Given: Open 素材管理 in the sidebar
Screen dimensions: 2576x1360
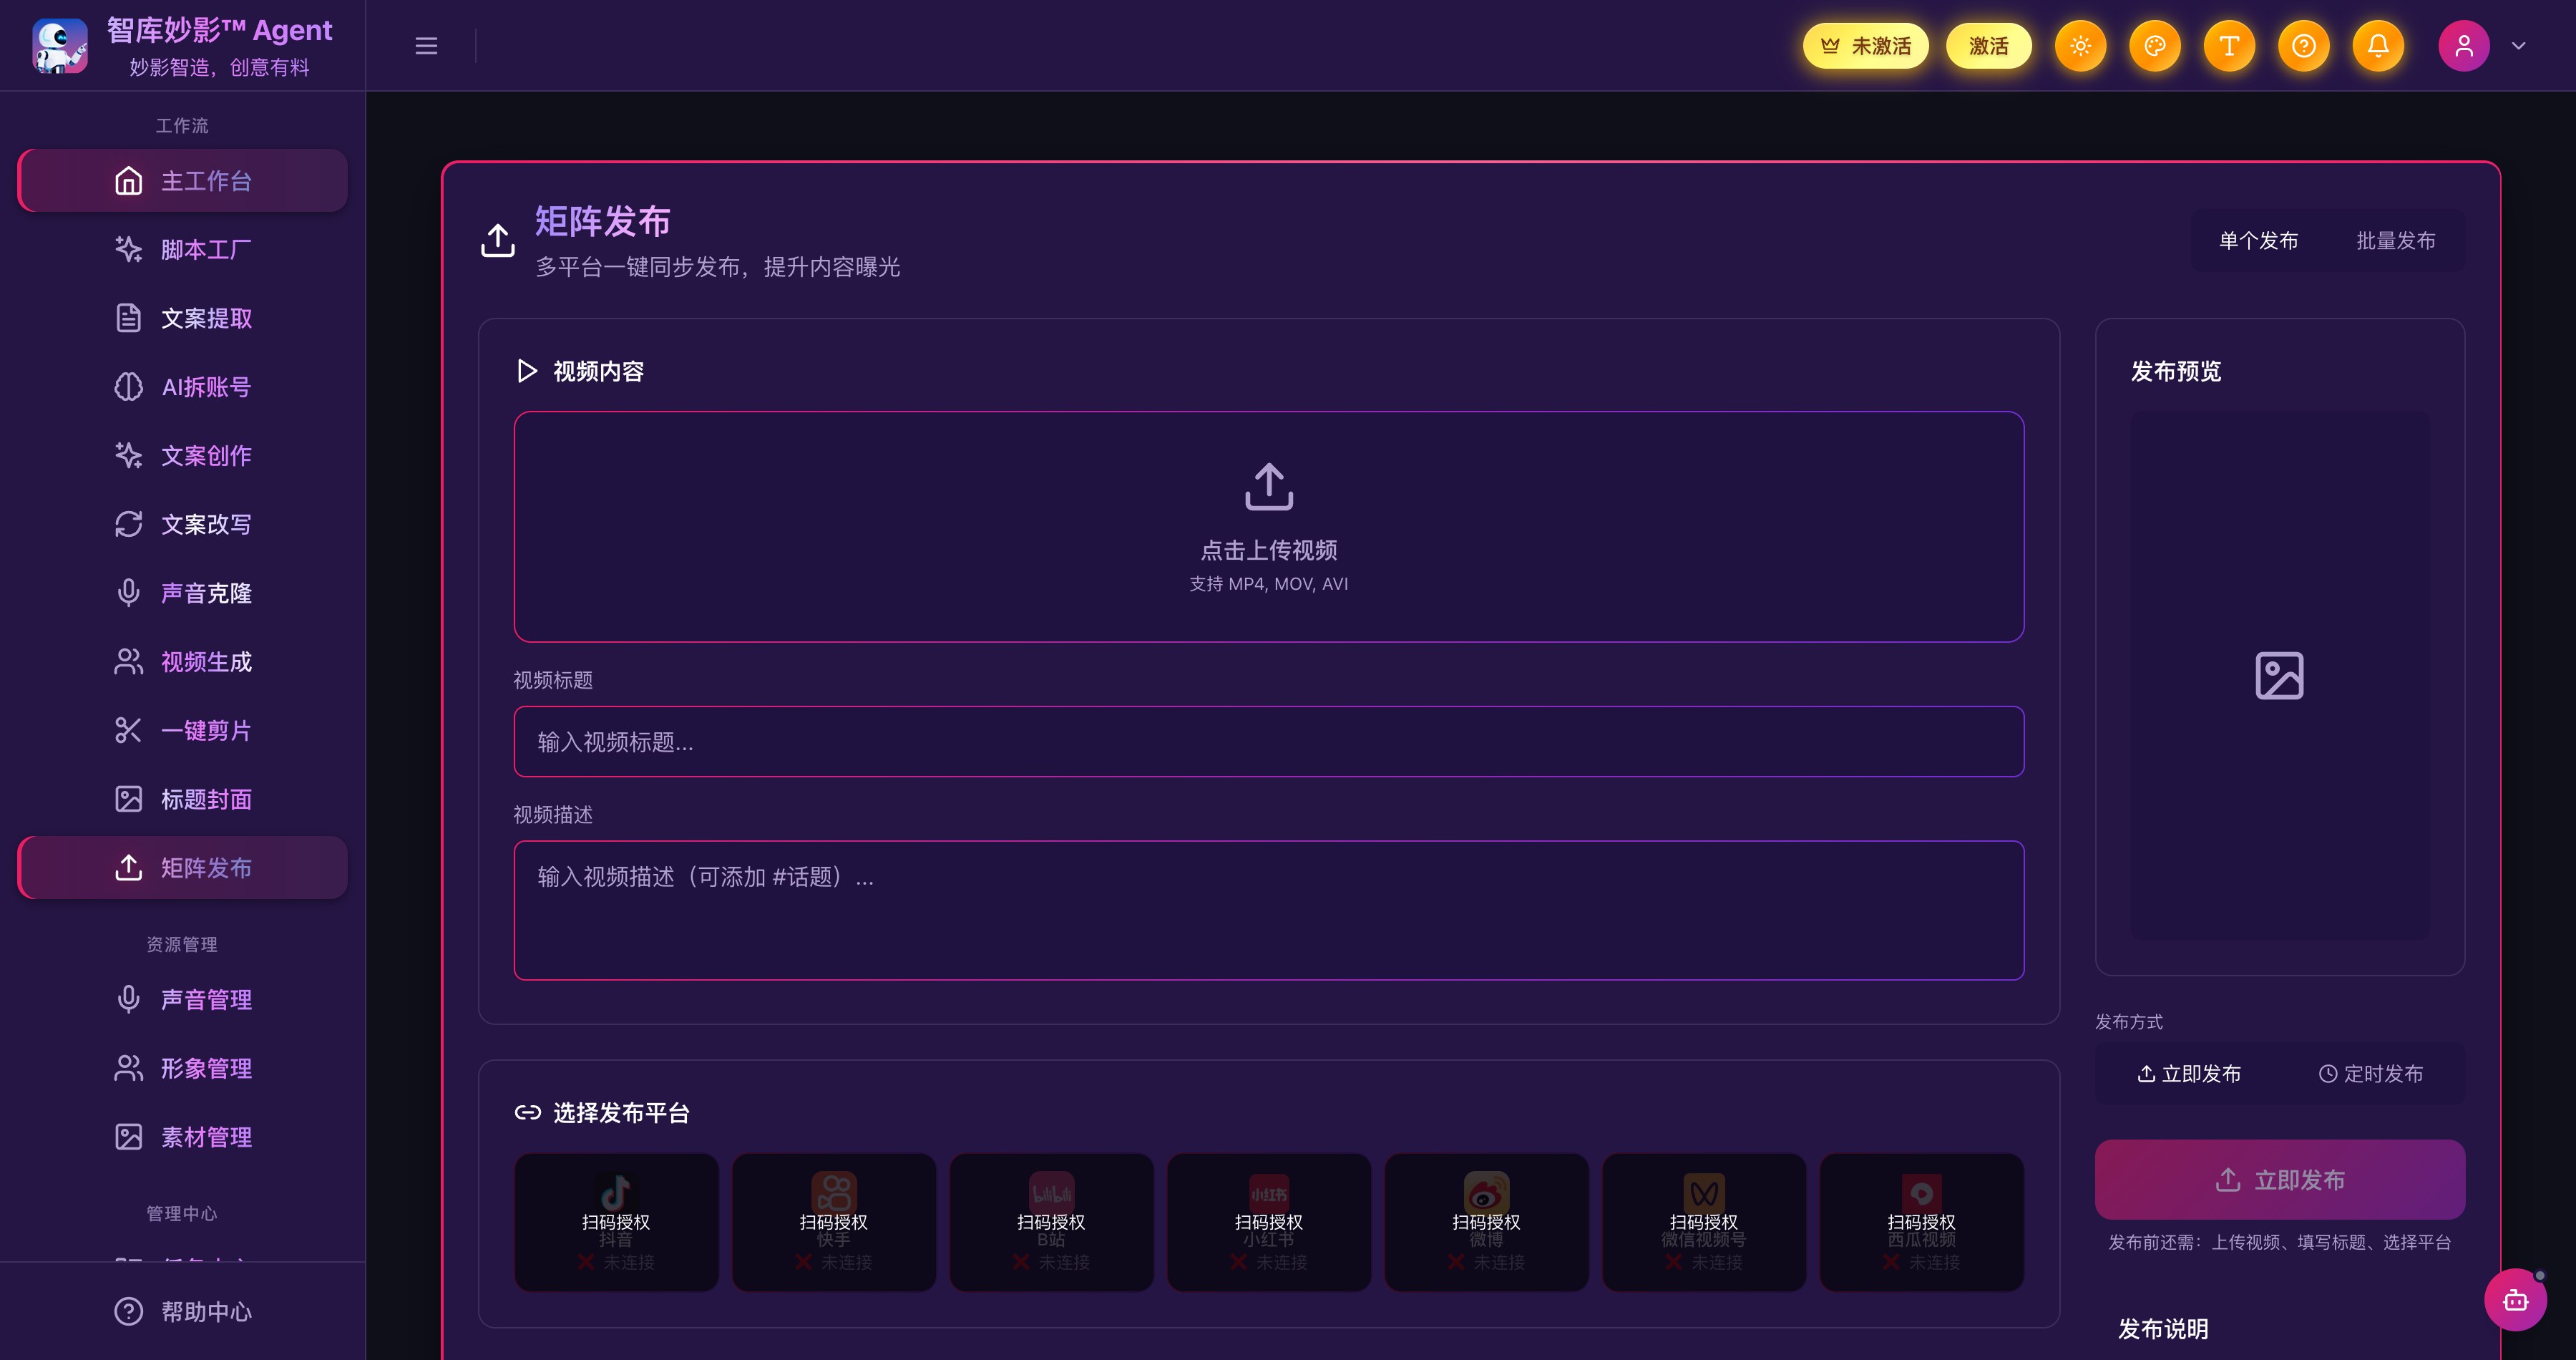Looking at the screenshot, I should click(183, 1137).
